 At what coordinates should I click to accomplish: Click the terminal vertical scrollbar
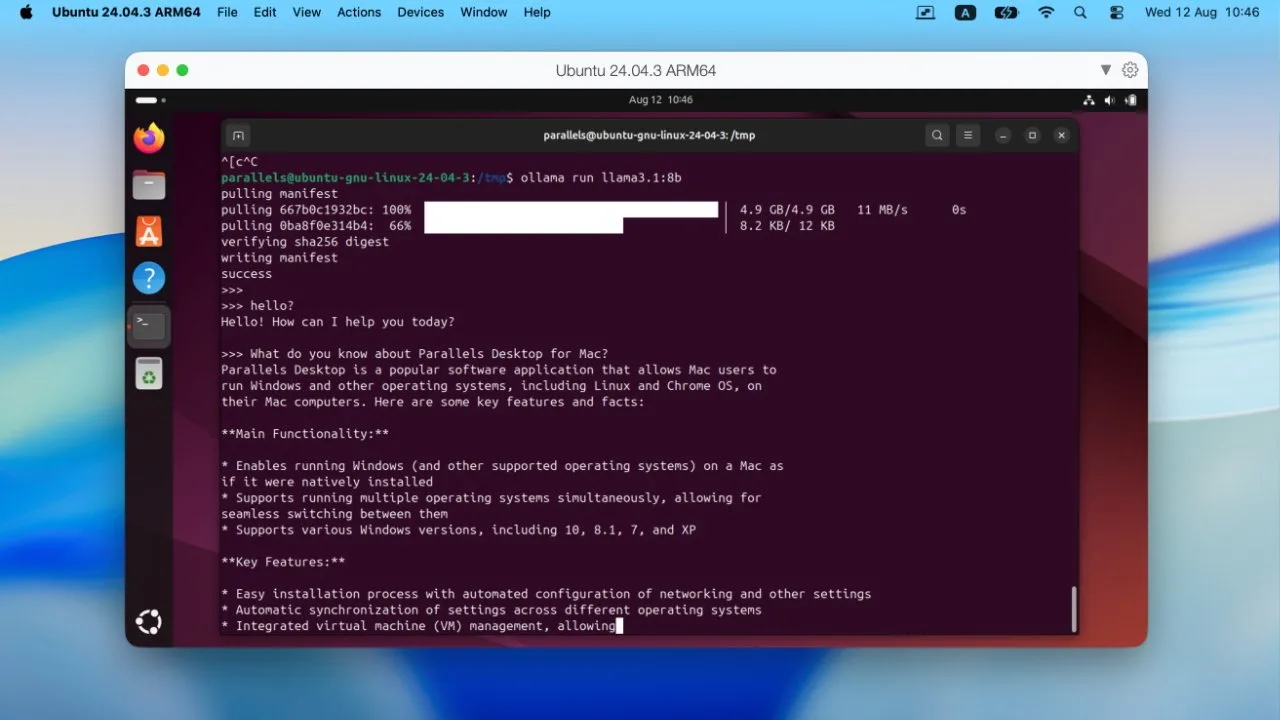click(1074, 608)
